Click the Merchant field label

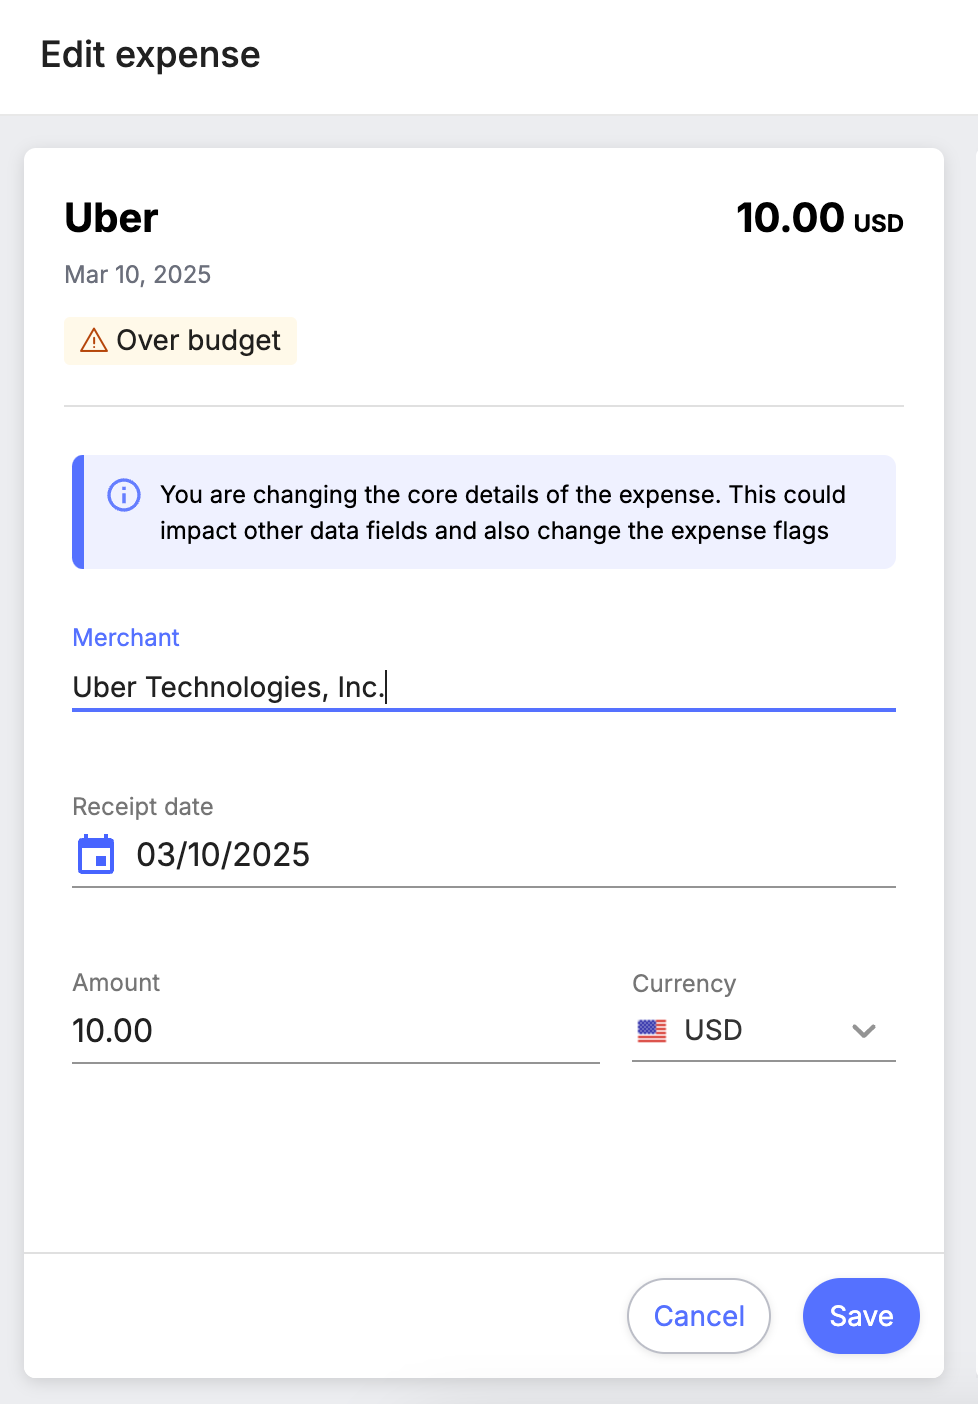pos(126,638)
